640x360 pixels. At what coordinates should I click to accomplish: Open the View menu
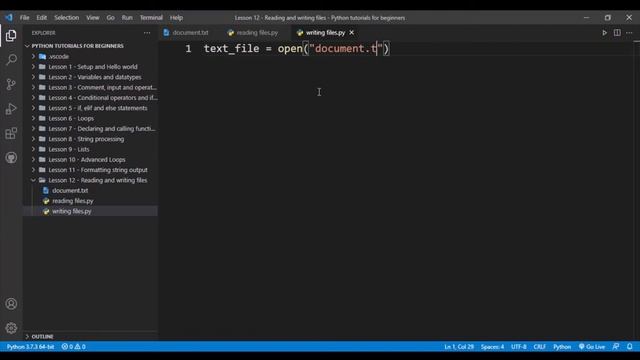(x=93, y=18)
